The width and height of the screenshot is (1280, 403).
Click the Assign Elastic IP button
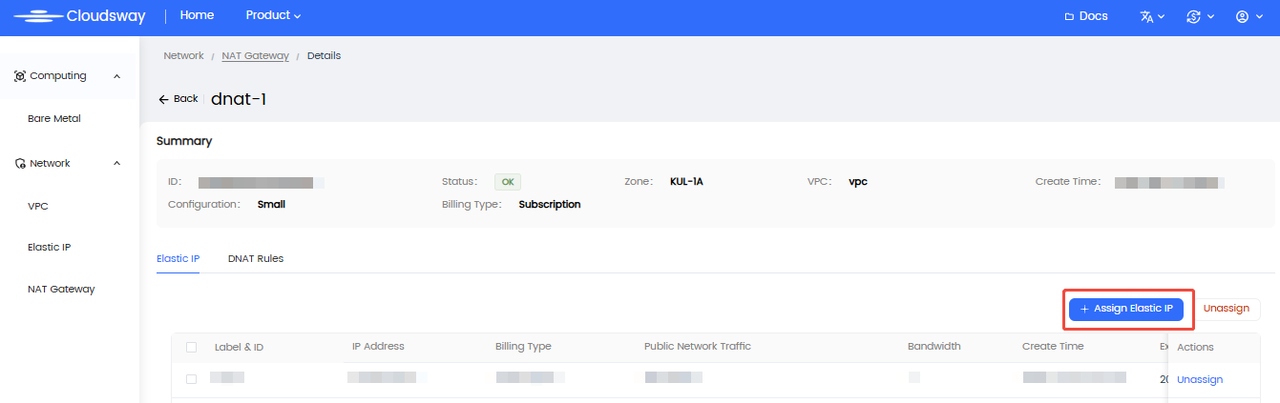click(1126, 309)
